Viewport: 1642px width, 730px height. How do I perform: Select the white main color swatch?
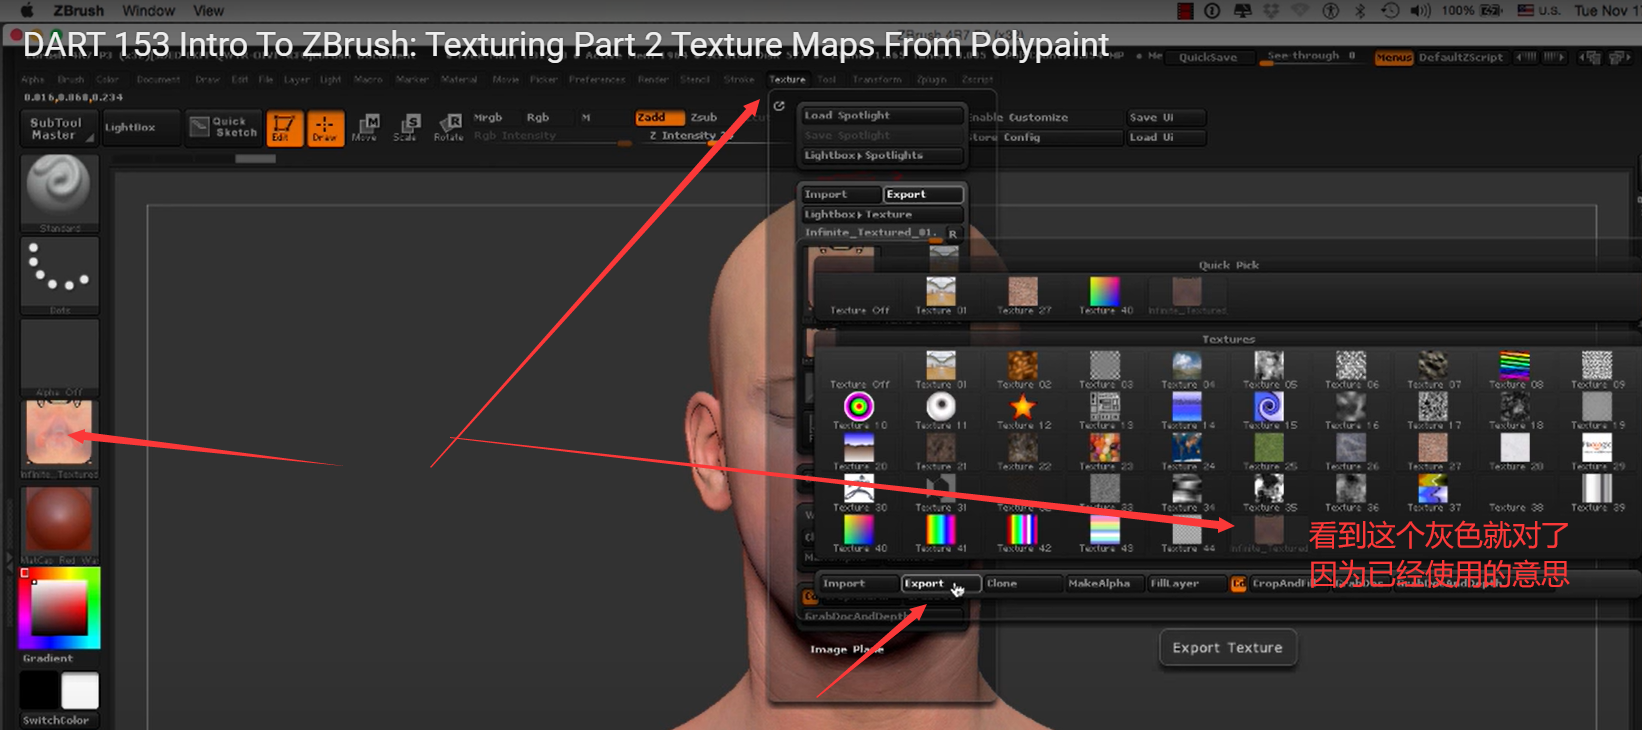(80, 691)
